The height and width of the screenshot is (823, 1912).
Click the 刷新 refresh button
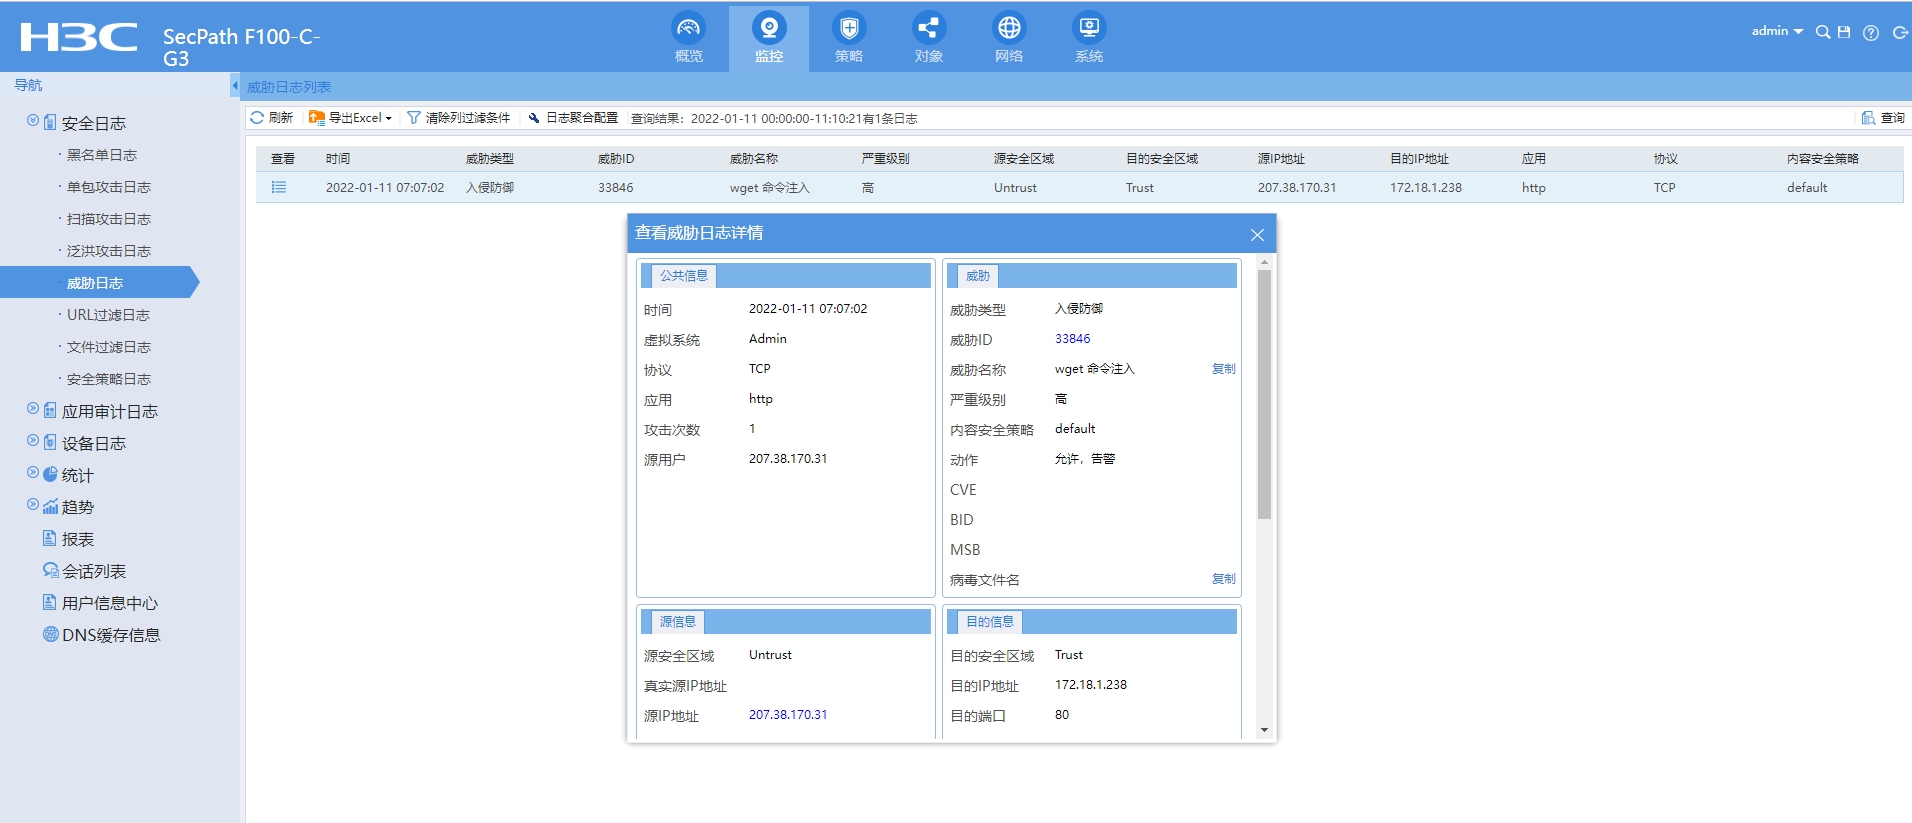[x=272, y=118]
